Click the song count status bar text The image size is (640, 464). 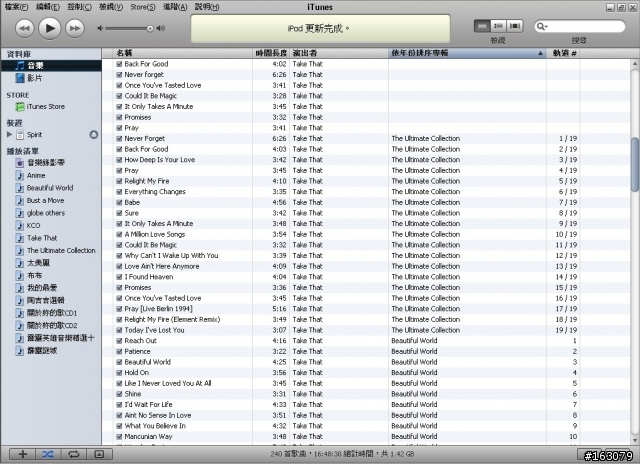342,454
